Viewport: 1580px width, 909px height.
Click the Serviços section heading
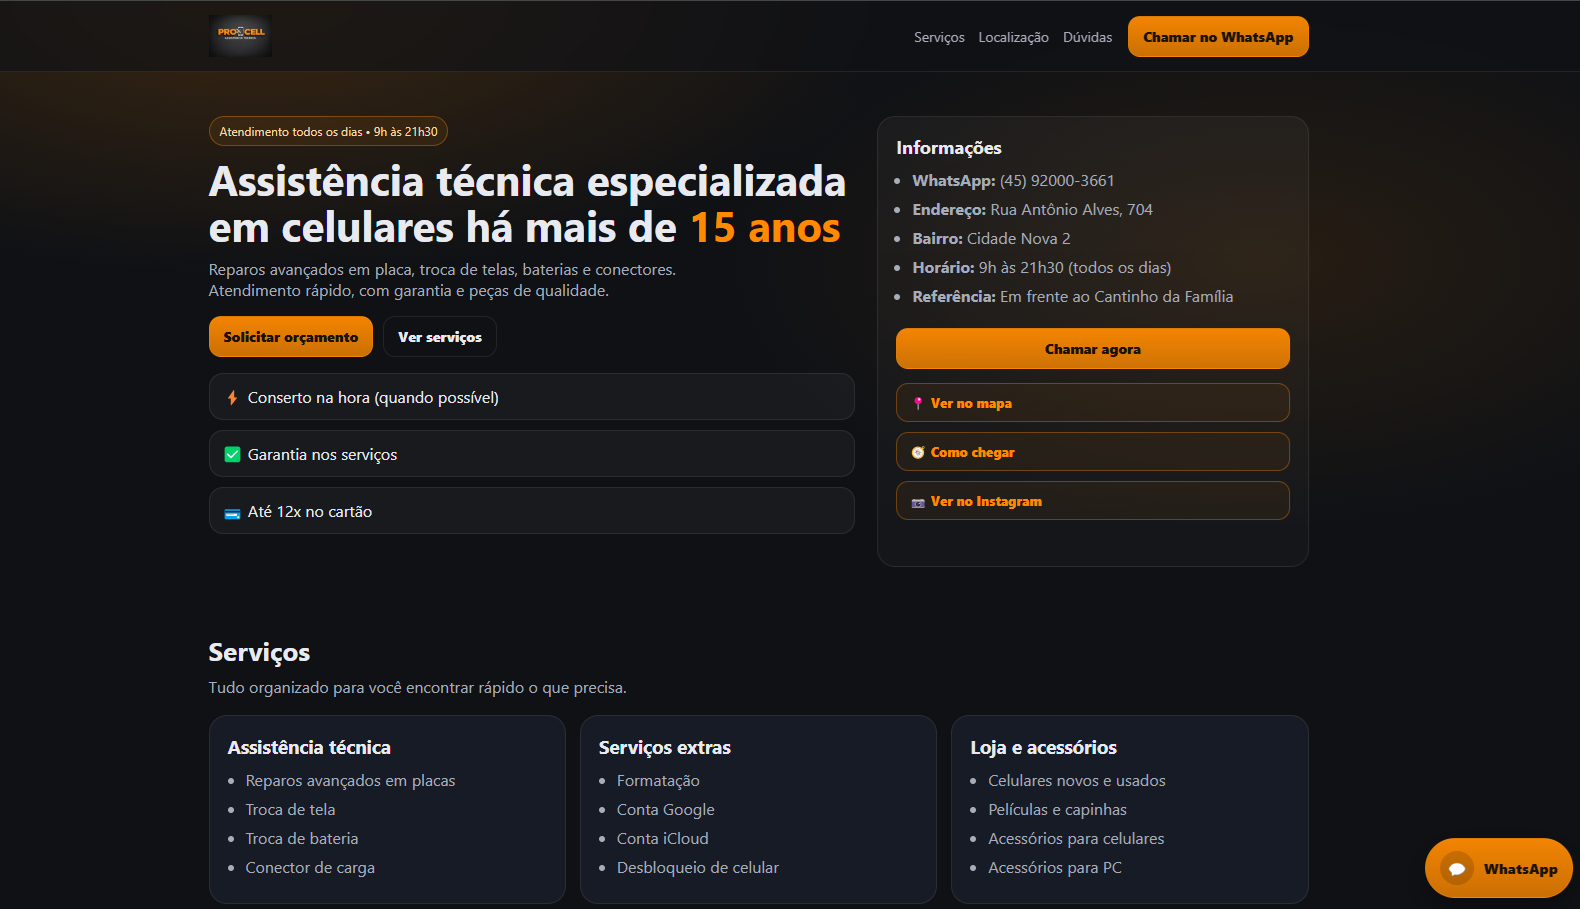click(259, 653)
